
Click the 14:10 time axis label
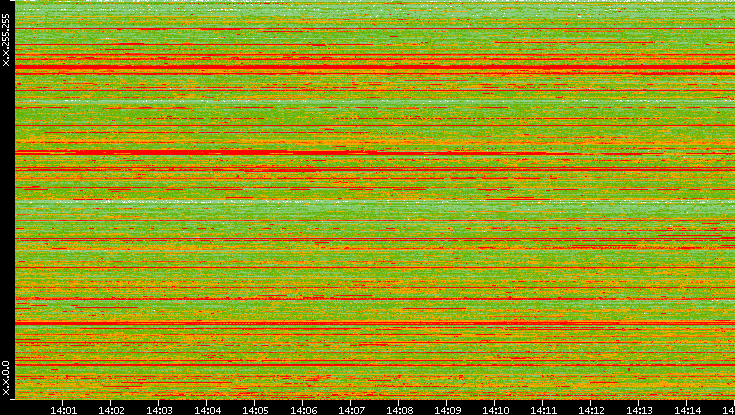495,410
